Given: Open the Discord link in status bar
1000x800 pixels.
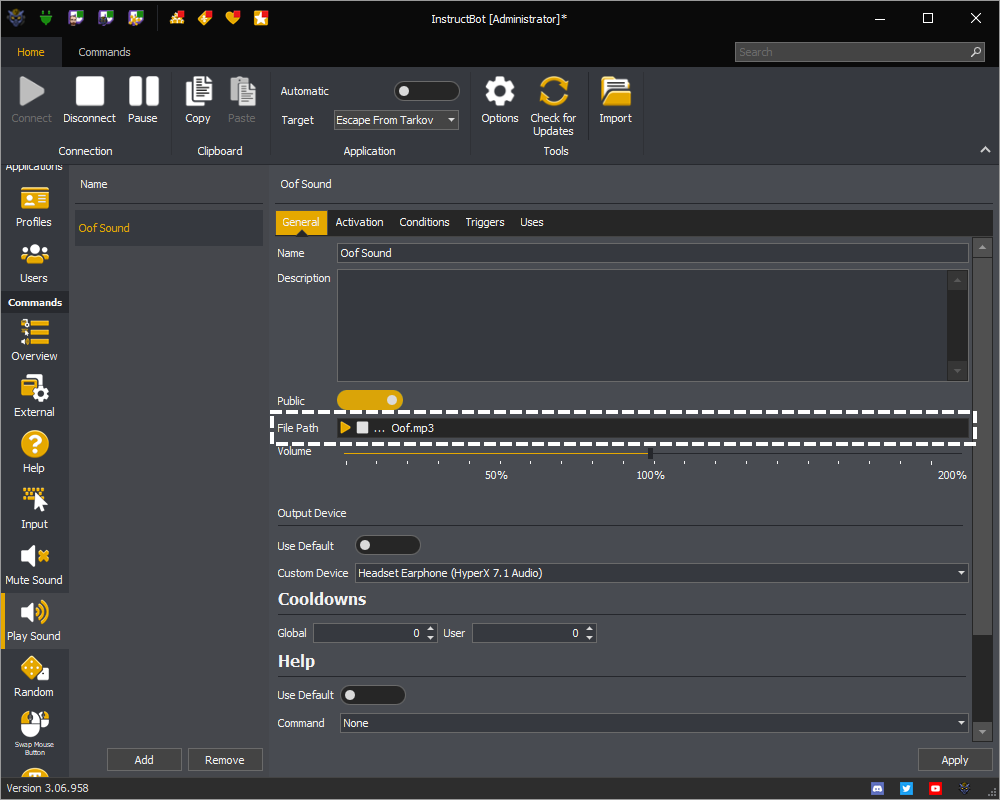Looking at the screenshot, I should (x=878, y=789).
